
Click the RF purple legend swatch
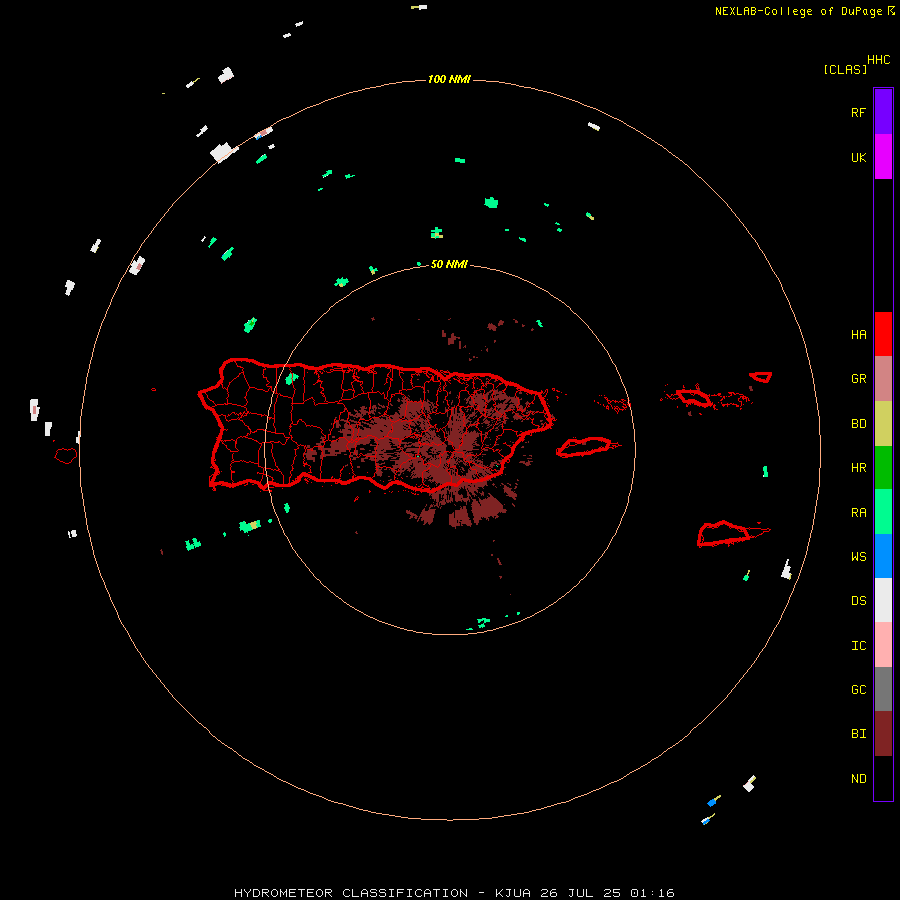(x=883, y=112)
